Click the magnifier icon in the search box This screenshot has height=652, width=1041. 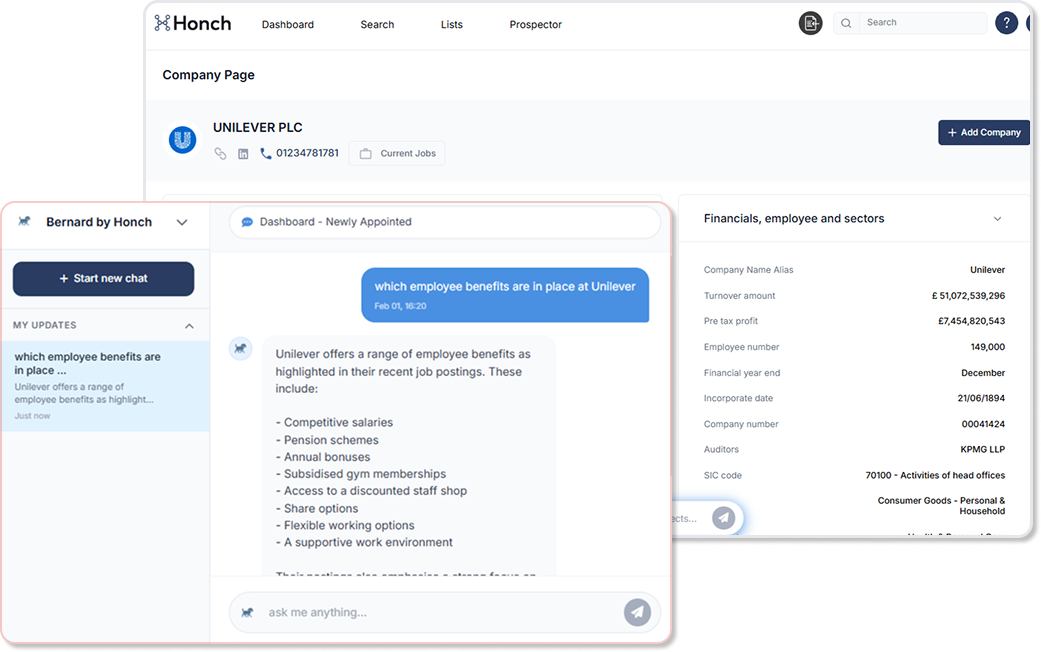[x=846, y=23]
